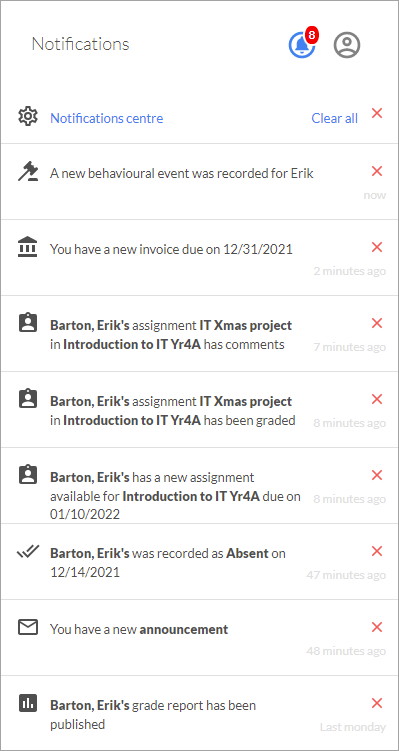
Task: Open the notifications bell with badge 8
Action: (x=302, y=45)
